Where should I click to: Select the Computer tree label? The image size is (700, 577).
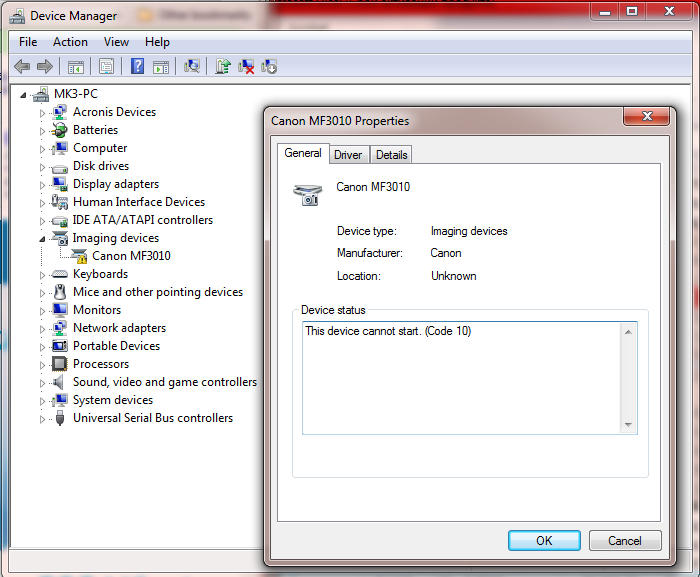tap(100, 148)
